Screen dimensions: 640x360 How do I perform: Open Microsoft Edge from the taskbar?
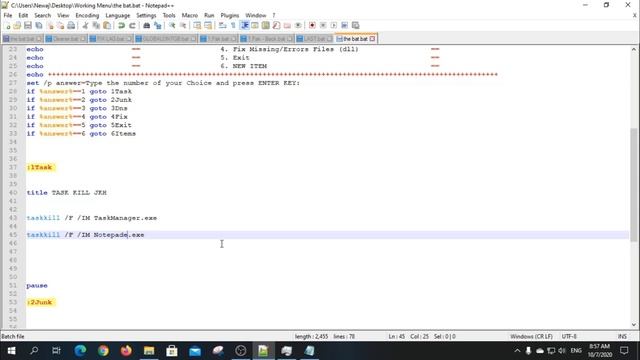(x=80, y=351)
